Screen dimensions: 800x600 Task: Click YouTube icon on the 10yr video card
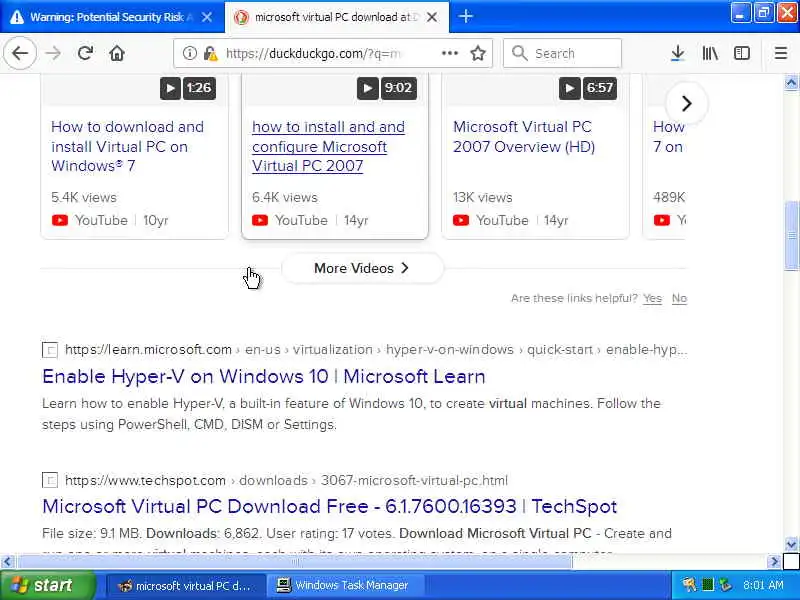(60, 220)
